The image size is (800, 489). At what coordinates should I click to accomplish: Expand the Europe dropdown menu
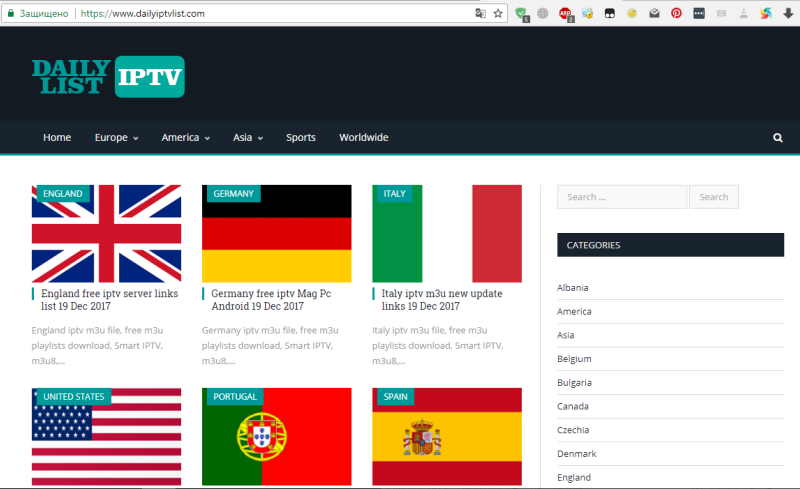click(116, 137)
